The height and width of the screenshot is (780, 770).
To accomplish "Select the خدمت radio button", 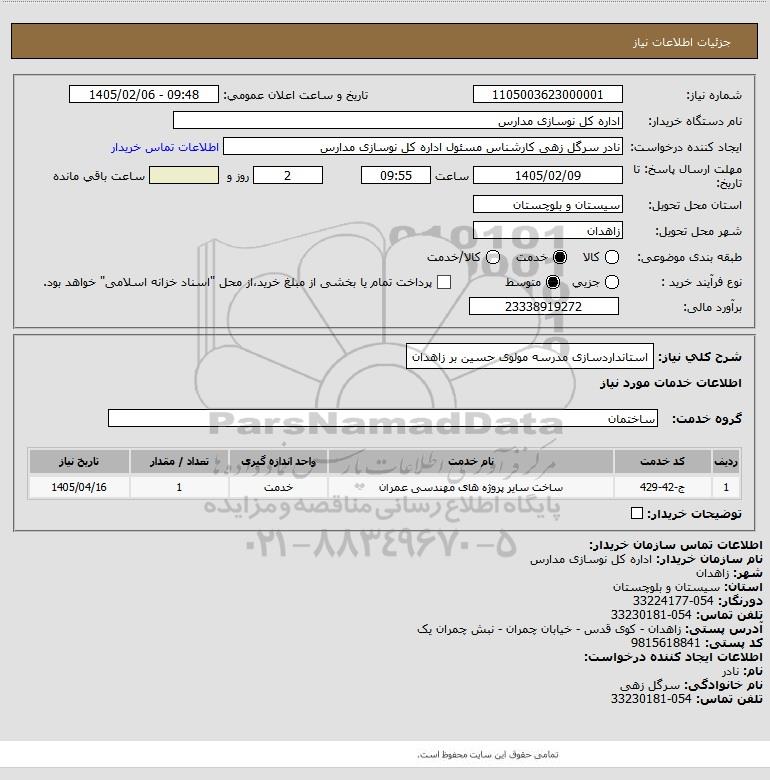I will pos(560,257).
